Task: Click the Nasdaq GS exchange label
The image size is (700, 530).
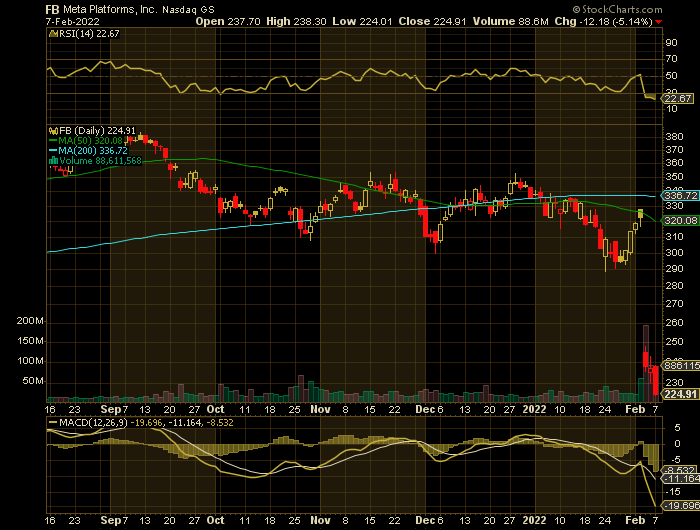Action: 188,9
